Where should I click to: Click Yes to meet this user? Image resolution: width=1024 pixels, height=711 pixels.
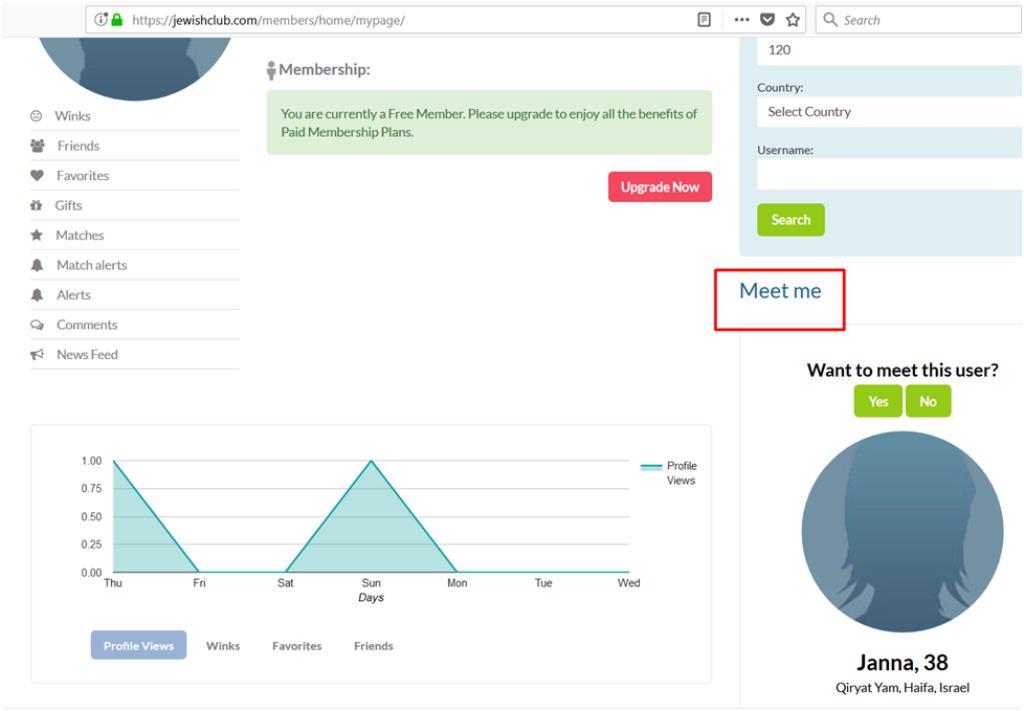(878, 401)
